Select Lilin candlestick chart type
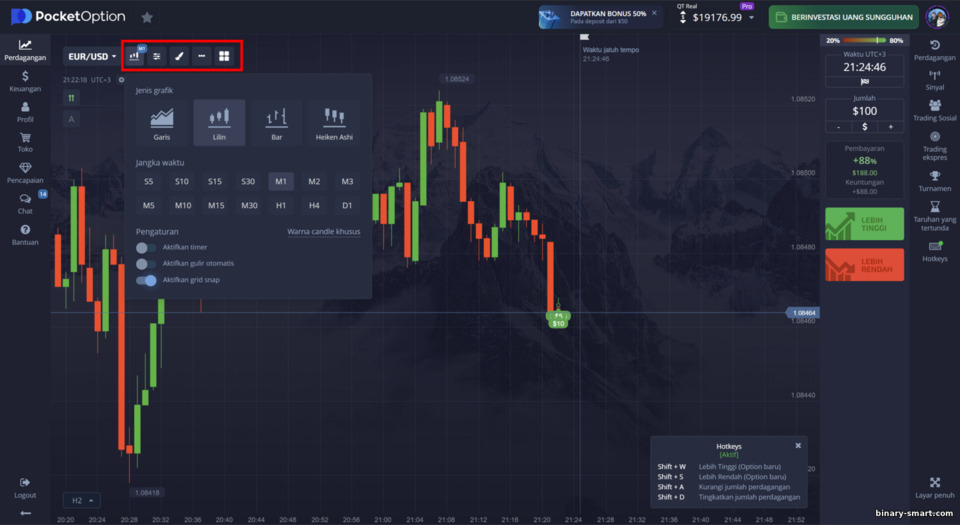960x525 pixels. (x=219, y=123)
